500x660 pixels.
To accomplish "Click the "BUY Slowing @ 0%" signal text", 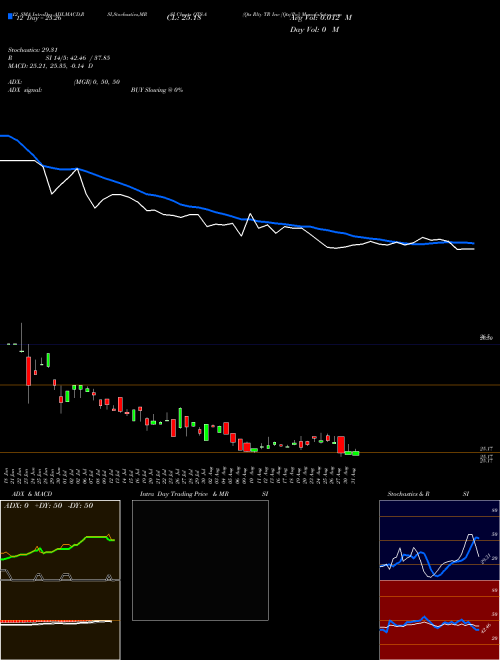I will (x=157, y=90).
